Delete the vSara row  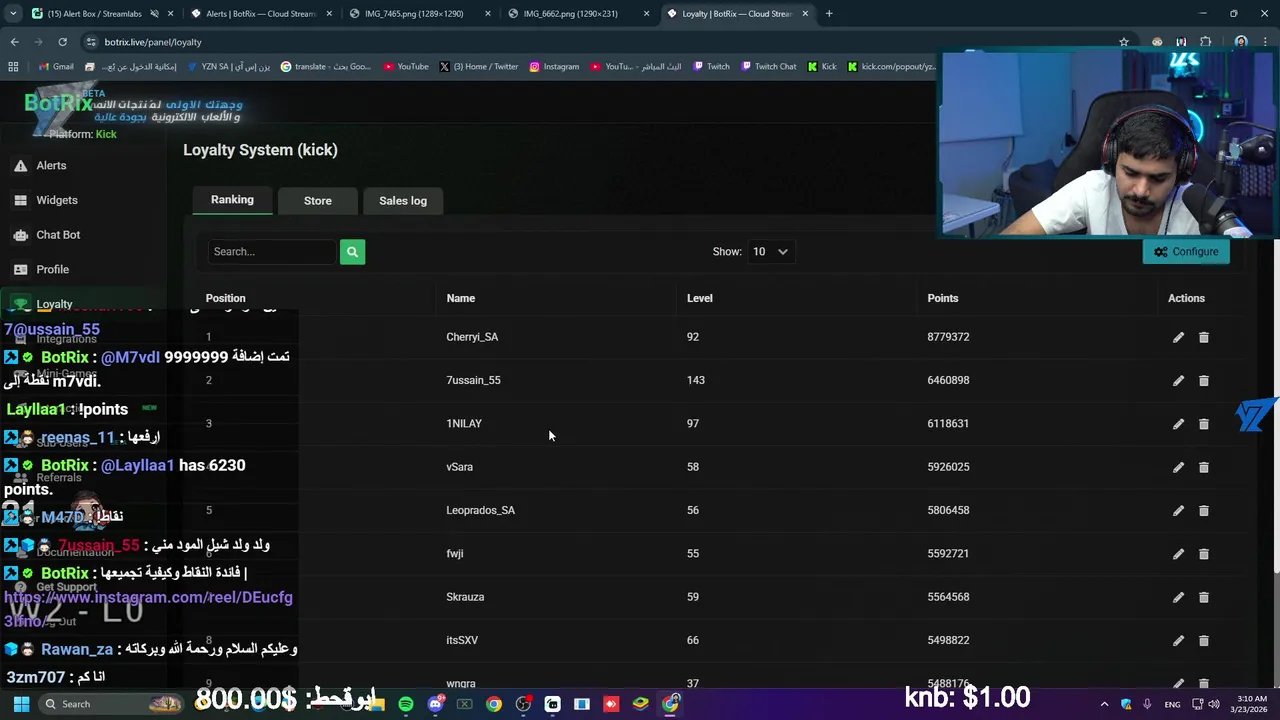click(x=1204, y=467)
